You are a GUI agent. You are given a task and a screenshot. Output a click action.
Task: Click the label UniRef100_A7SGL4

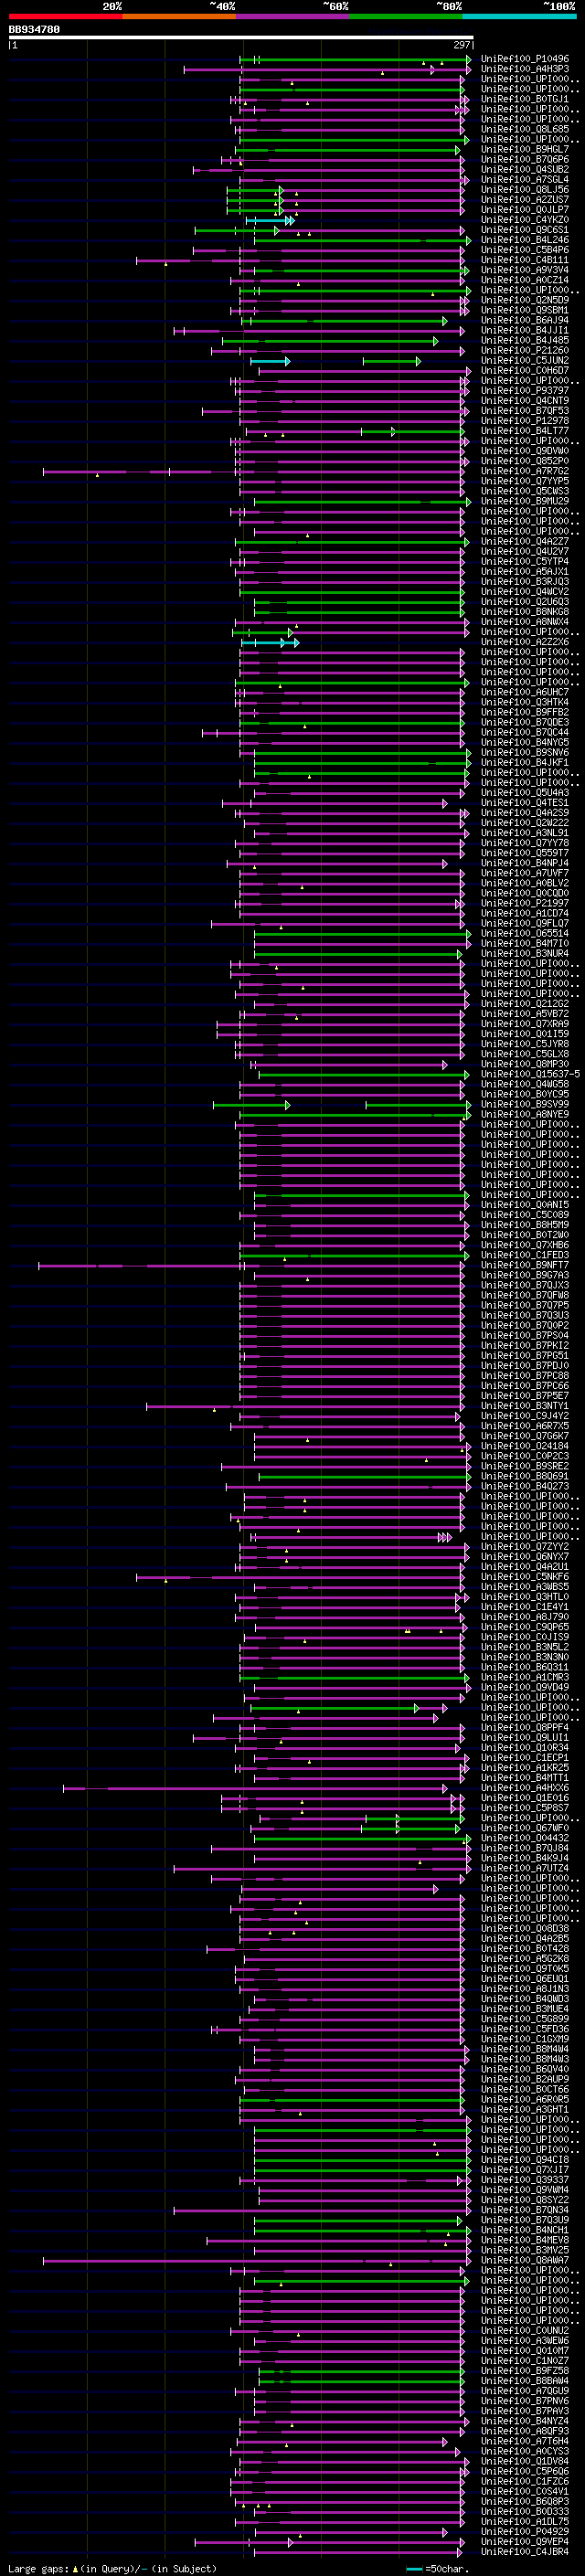click(x=525, y=180)
